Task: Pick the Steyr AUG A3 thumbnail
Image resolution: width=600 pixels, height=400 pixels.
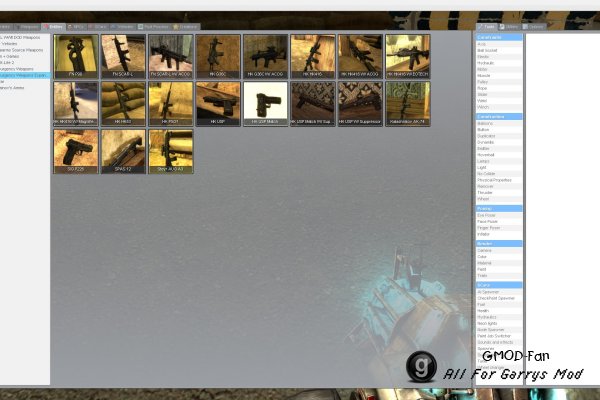Action: click(171, 151)
